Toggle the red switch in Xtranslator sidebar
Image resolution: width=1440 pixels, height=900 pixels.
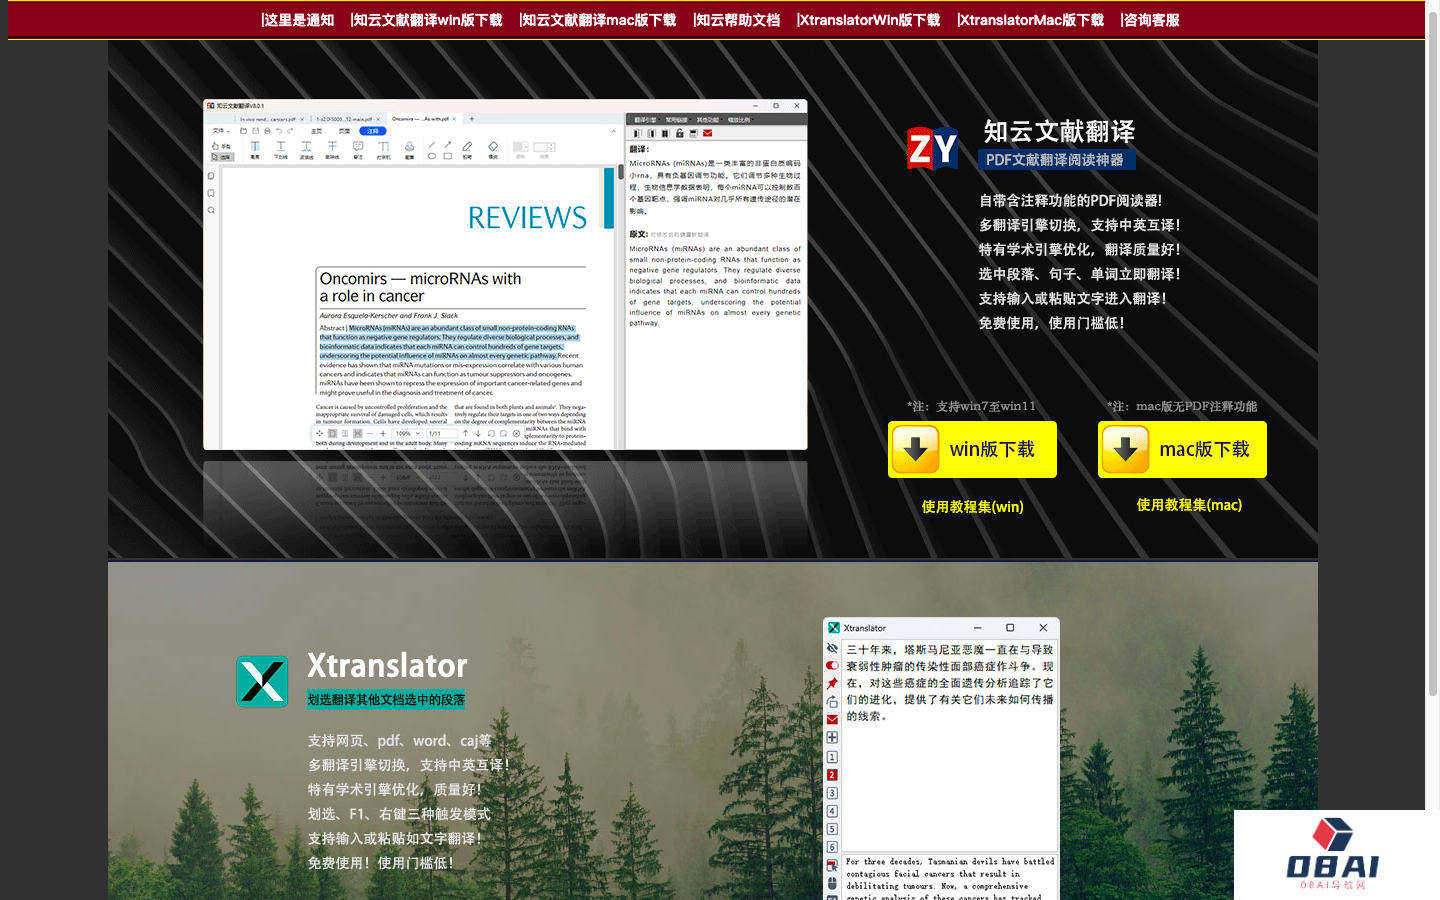pos(832,665)
